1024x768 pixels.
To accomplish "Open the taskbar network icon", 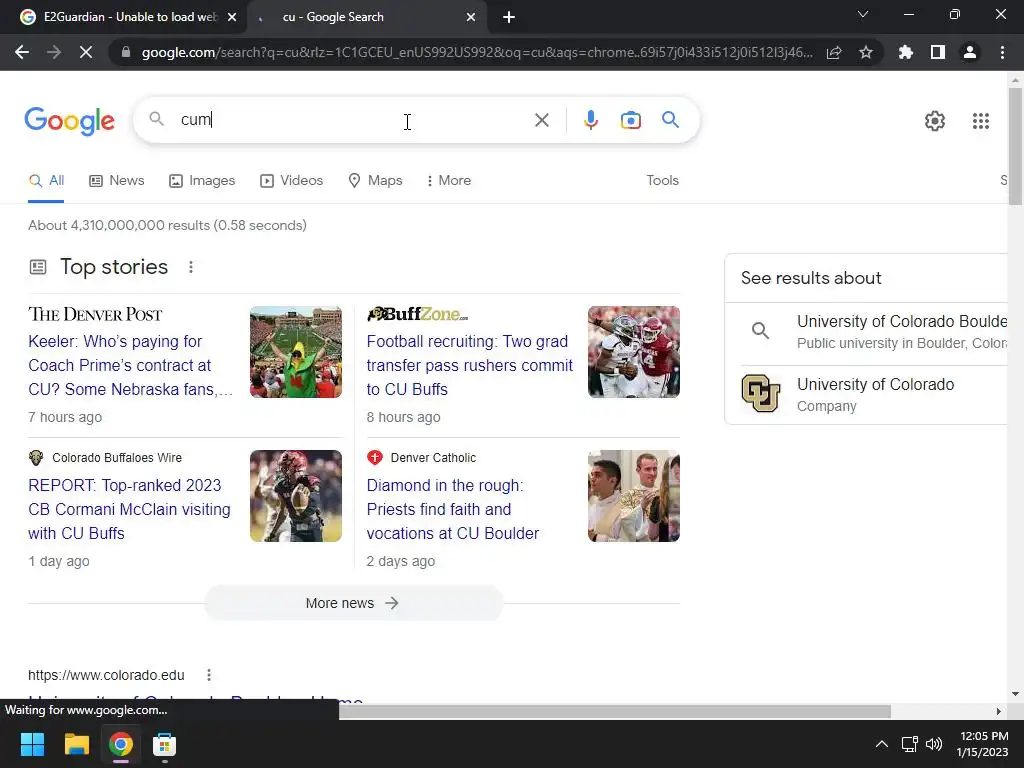I will tap(910, 744).
